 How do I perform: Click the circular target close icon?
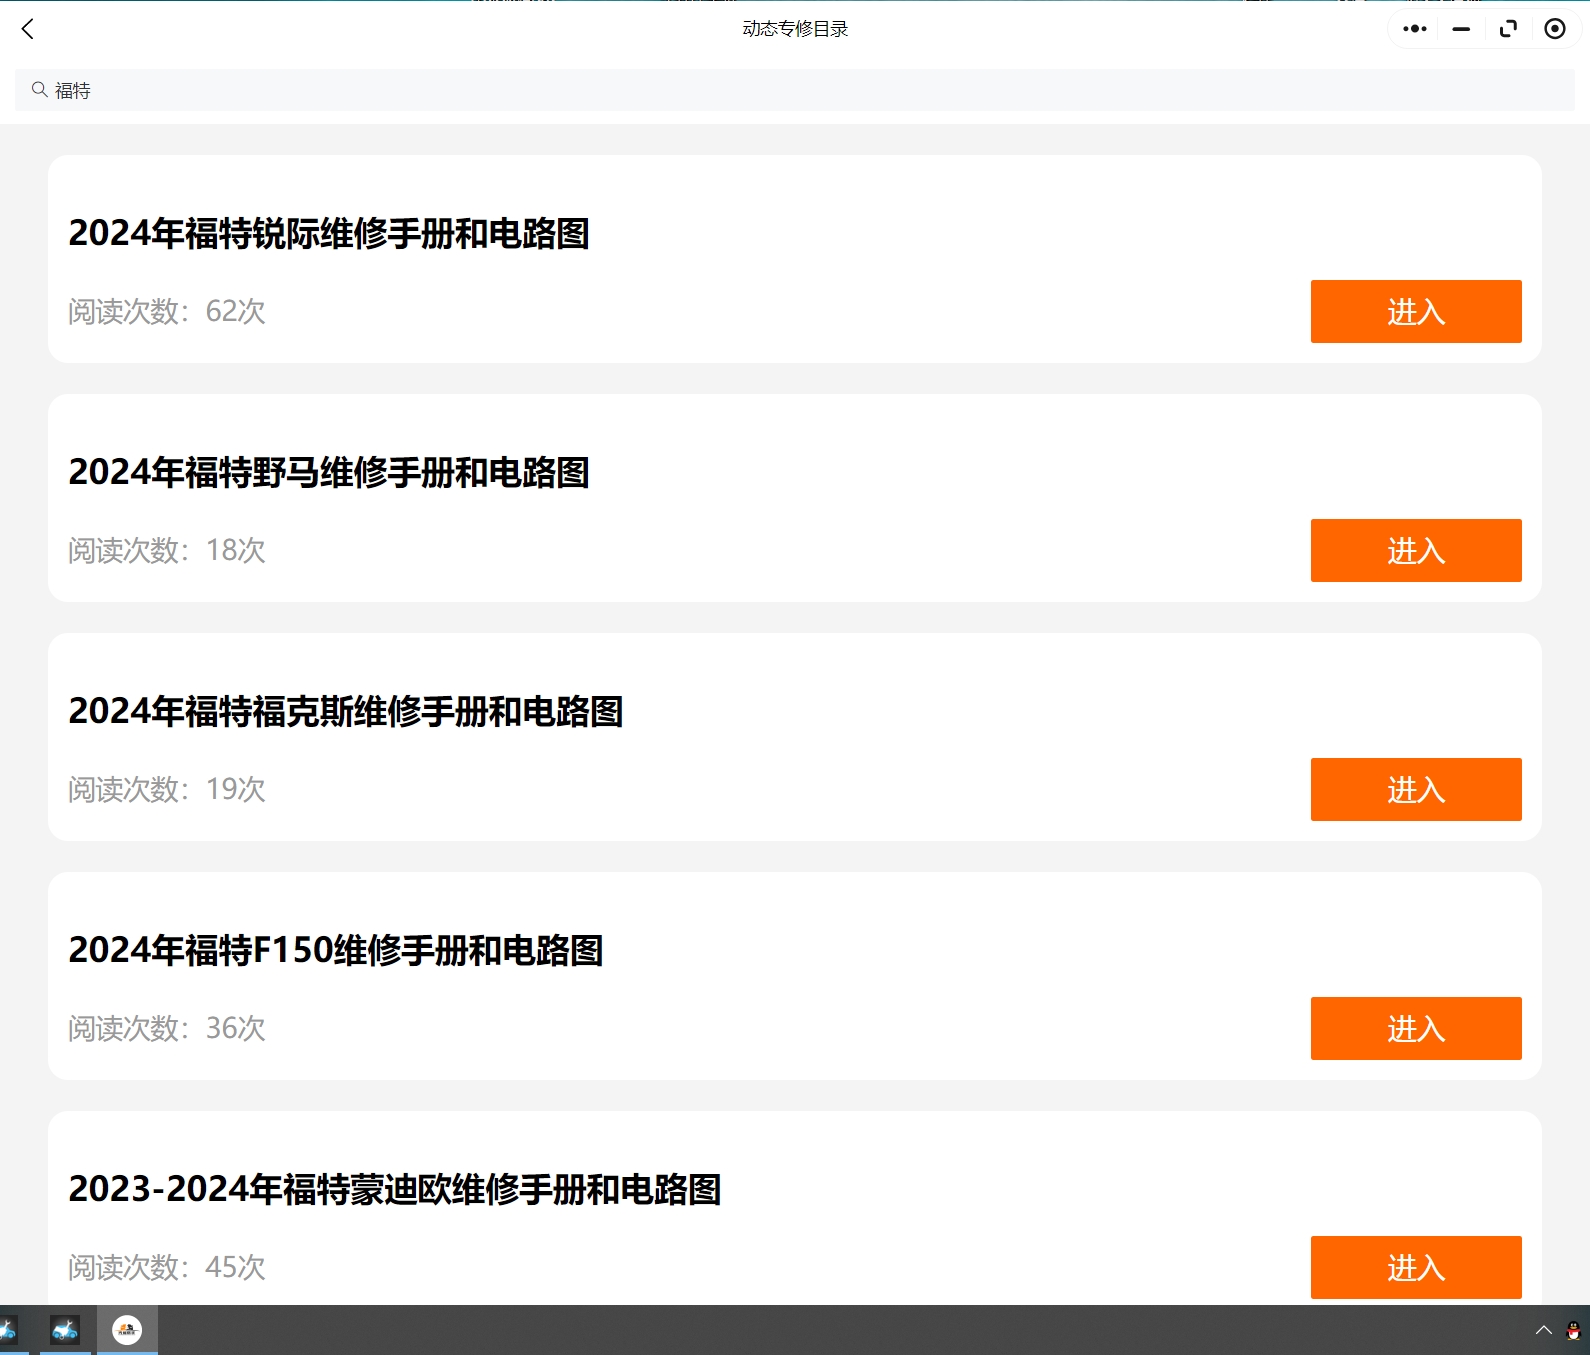click(x=1554, y=29)
